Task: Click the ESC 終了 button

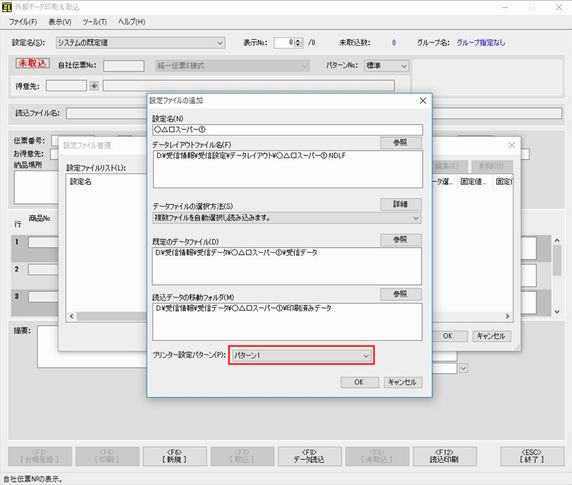Action: coord(532,456)
